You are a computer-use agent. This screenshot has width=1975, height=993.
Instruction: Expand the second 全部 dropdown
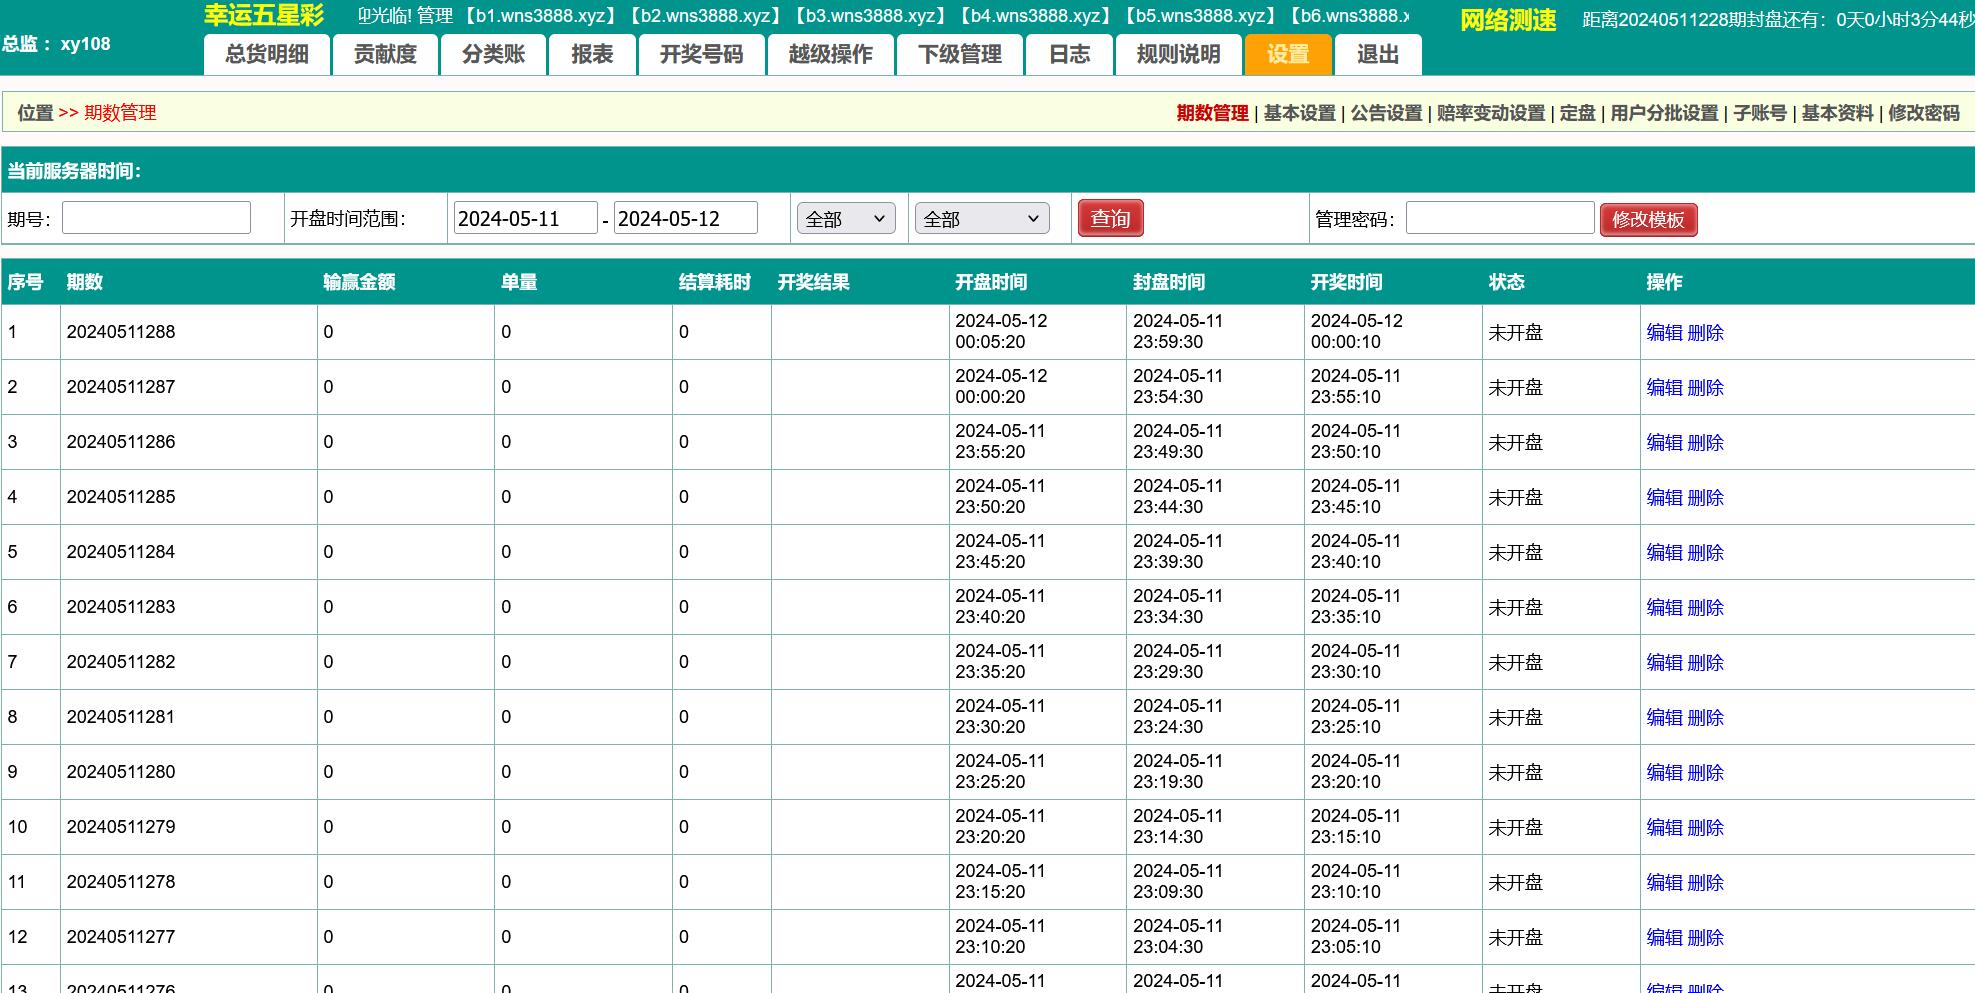pos(981,219)
